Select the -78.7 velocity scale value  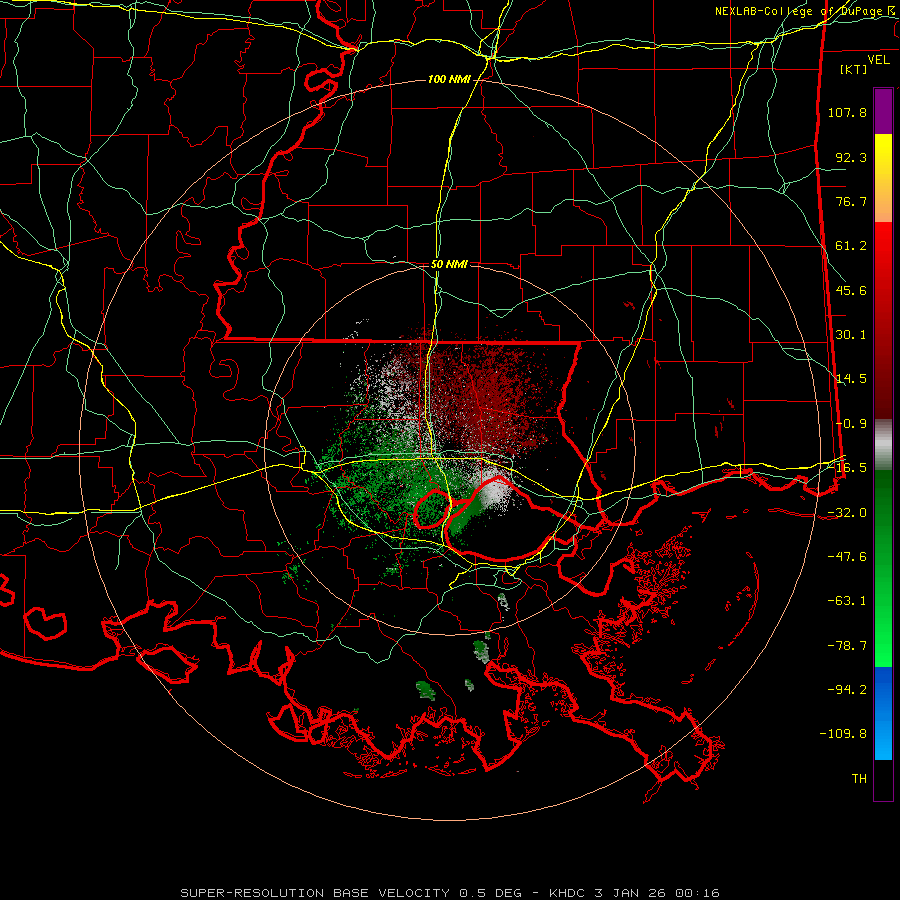847,646
